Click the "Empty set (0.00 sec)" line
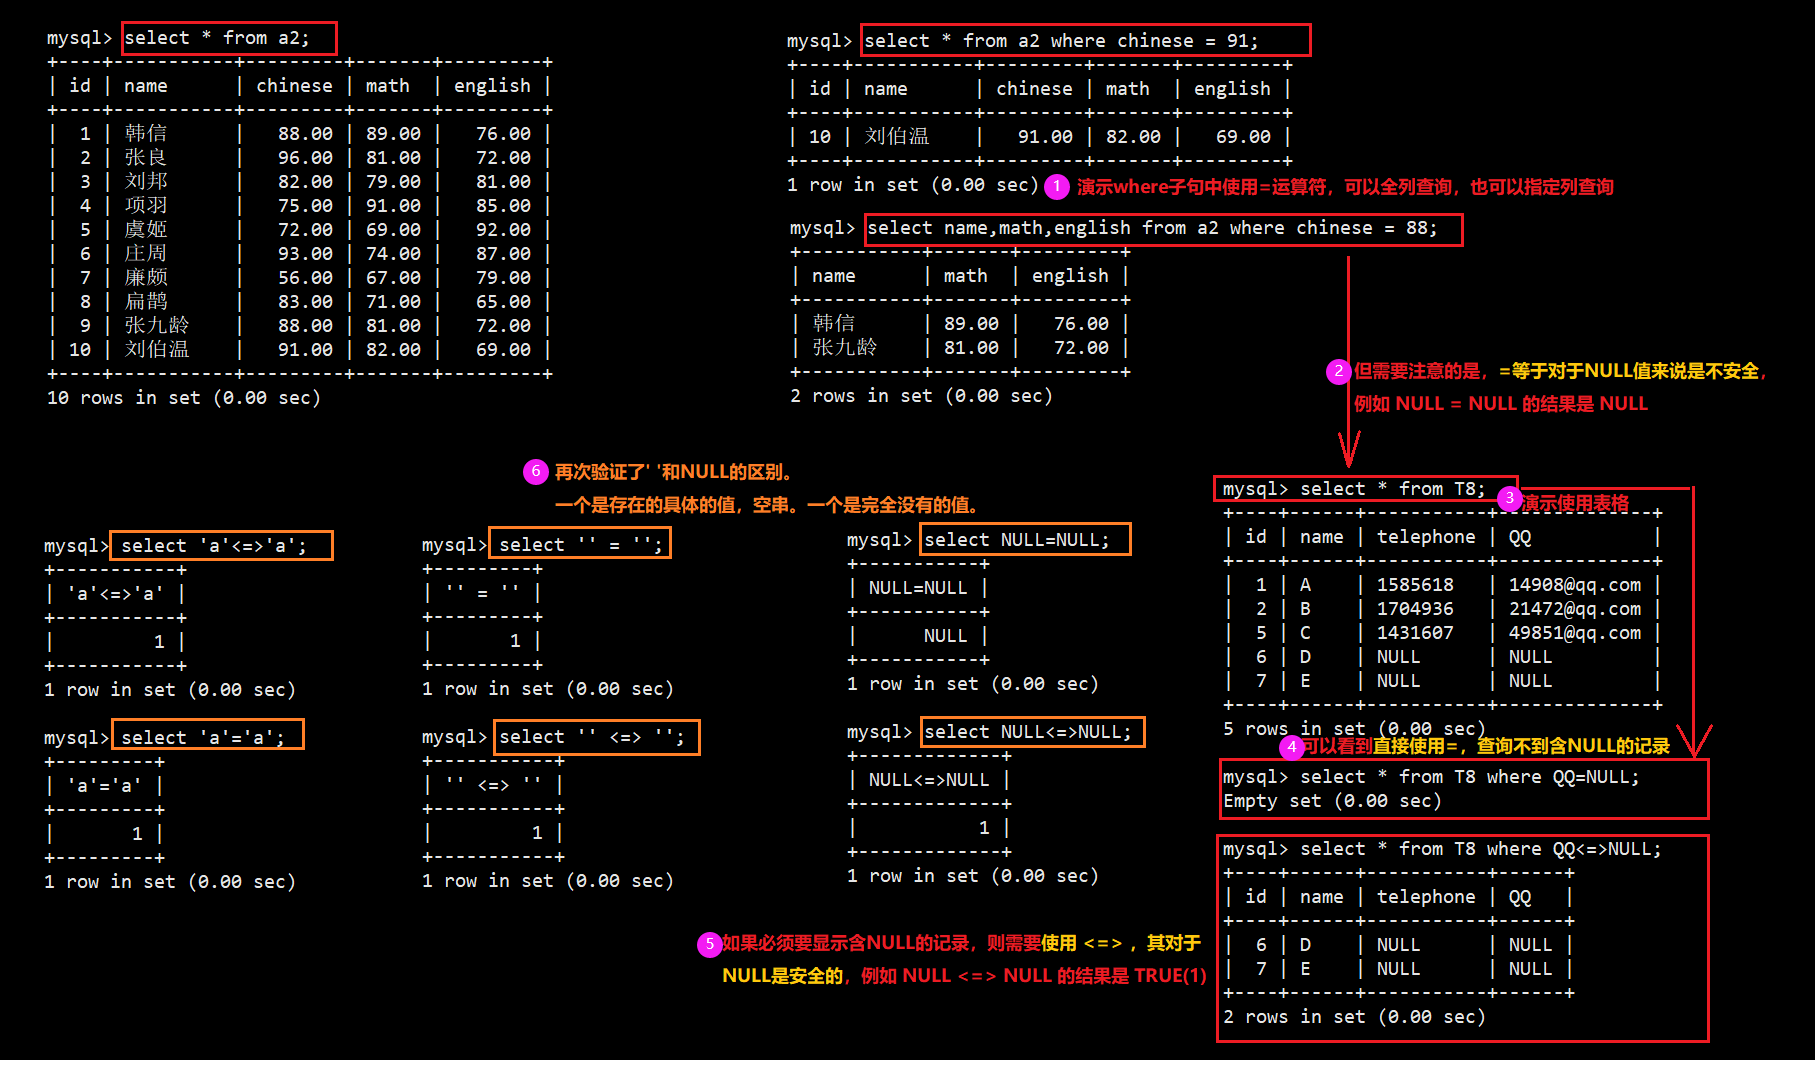1815x1085 pixels. 1332,801
